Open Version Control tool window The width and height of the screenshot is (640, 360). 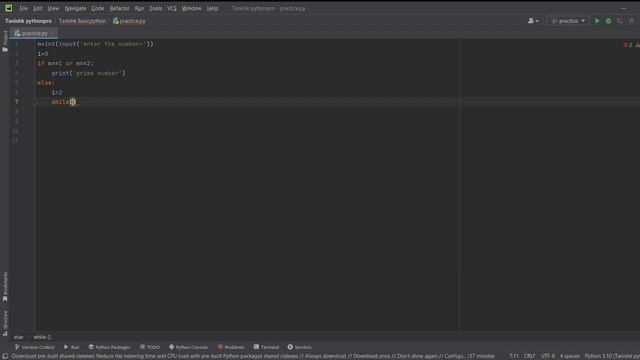coord(34,347)
